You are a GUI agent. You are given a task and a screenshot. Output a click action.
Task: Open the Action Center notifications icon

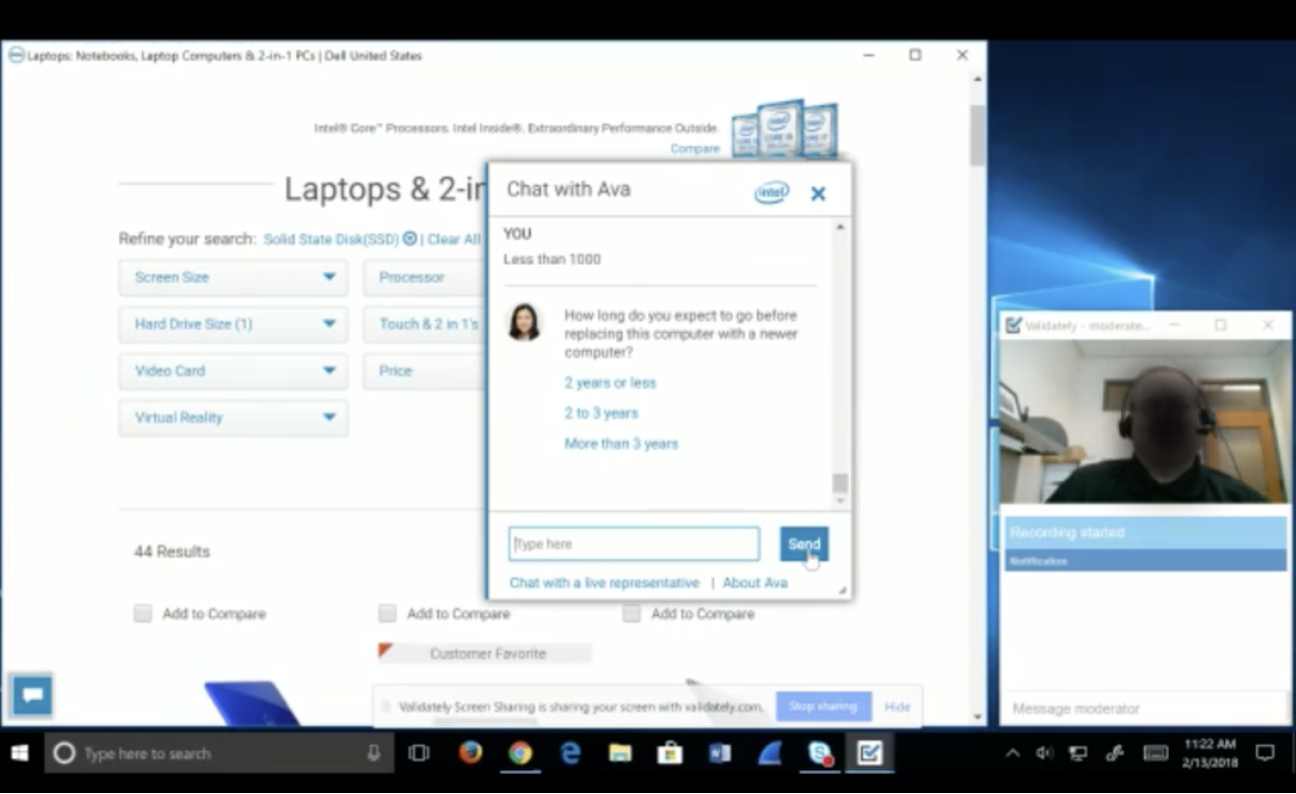coord(1265,753)
